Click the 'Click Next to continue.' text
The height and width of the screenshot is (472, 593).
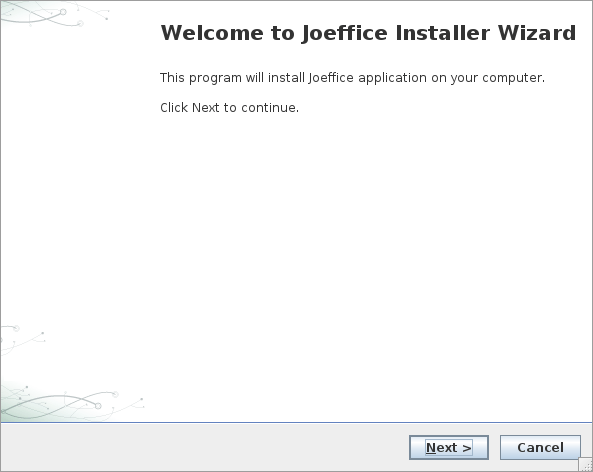click(x=229, y=107)
